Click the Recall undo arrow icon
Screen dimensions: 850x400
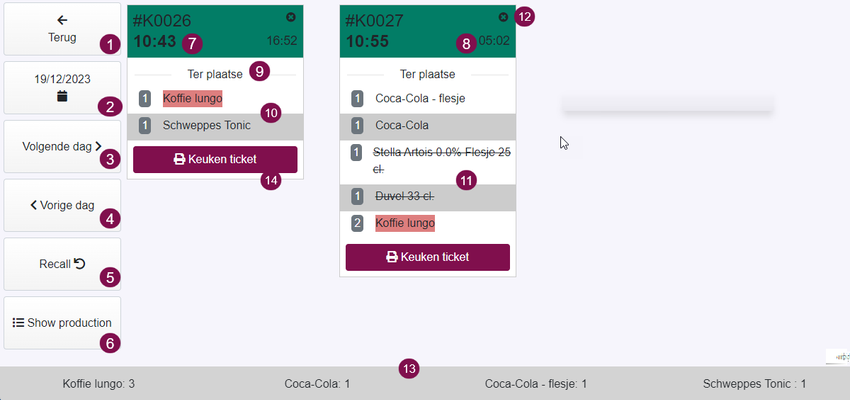point(80,264)
